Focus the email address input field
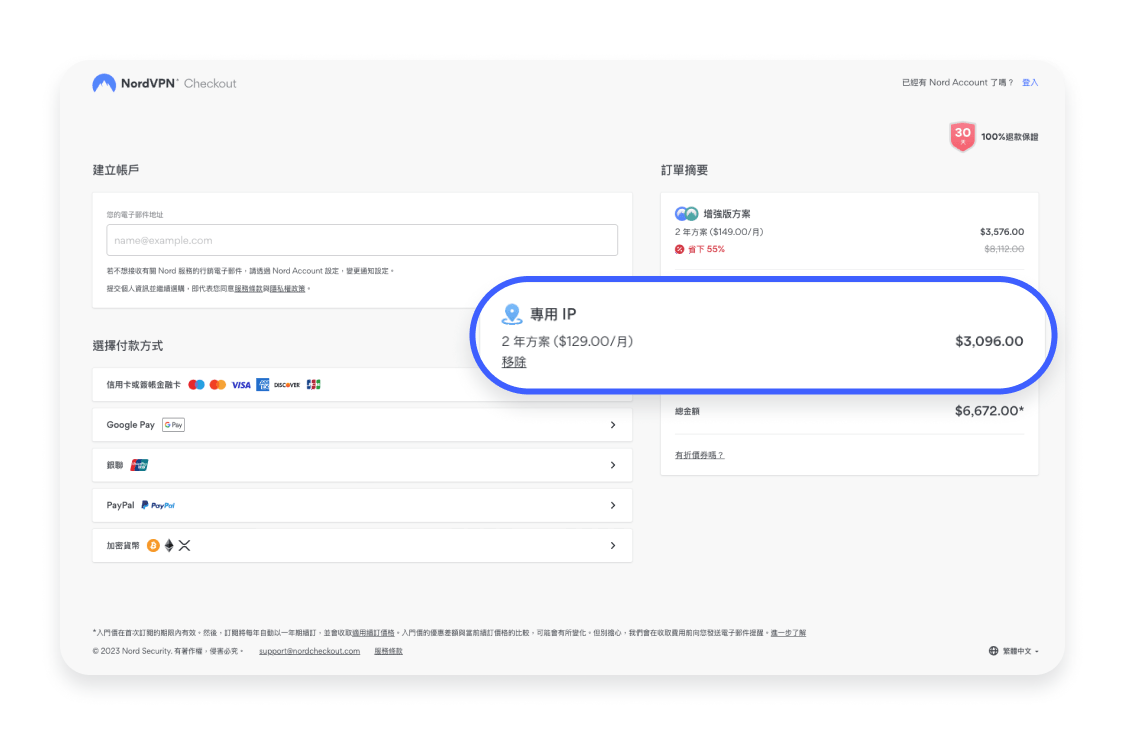Screen dimensions: 1125x735 click(x=362, y=240)
